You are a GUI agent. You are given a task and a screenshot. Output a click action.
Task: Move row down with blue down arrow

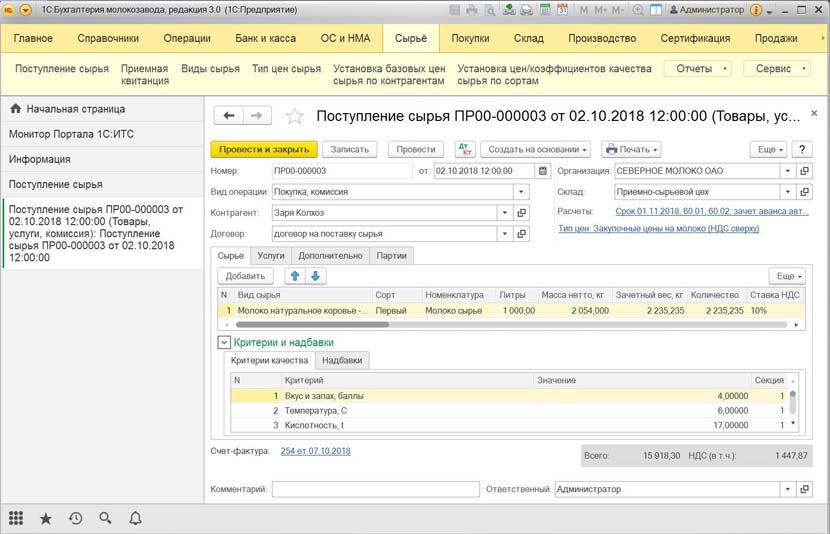tap(315, 275)
